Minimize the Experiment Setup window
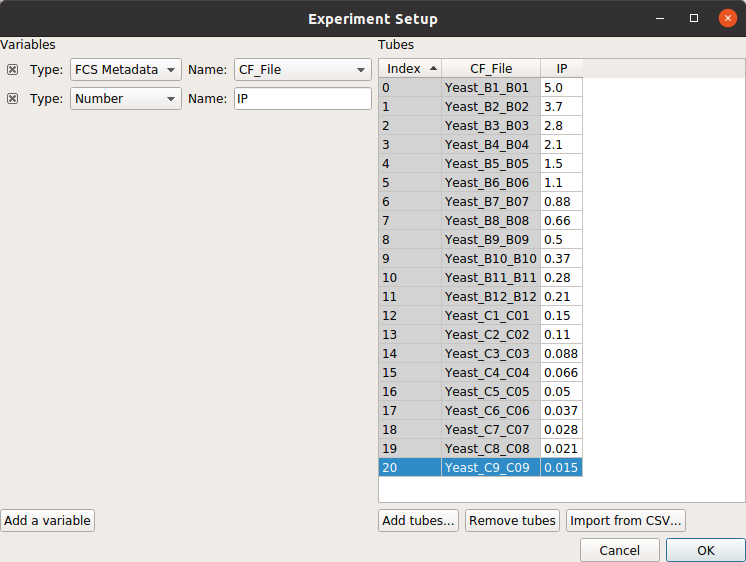The width and height of the screenshot is (746, 562). point(660,19)
